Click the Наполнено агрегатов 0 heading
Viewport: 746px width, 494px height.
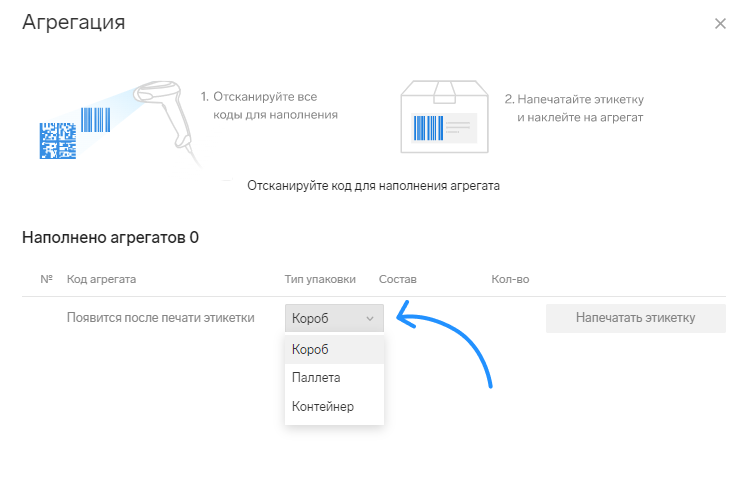pyautogui.click(x=110, y=237)
